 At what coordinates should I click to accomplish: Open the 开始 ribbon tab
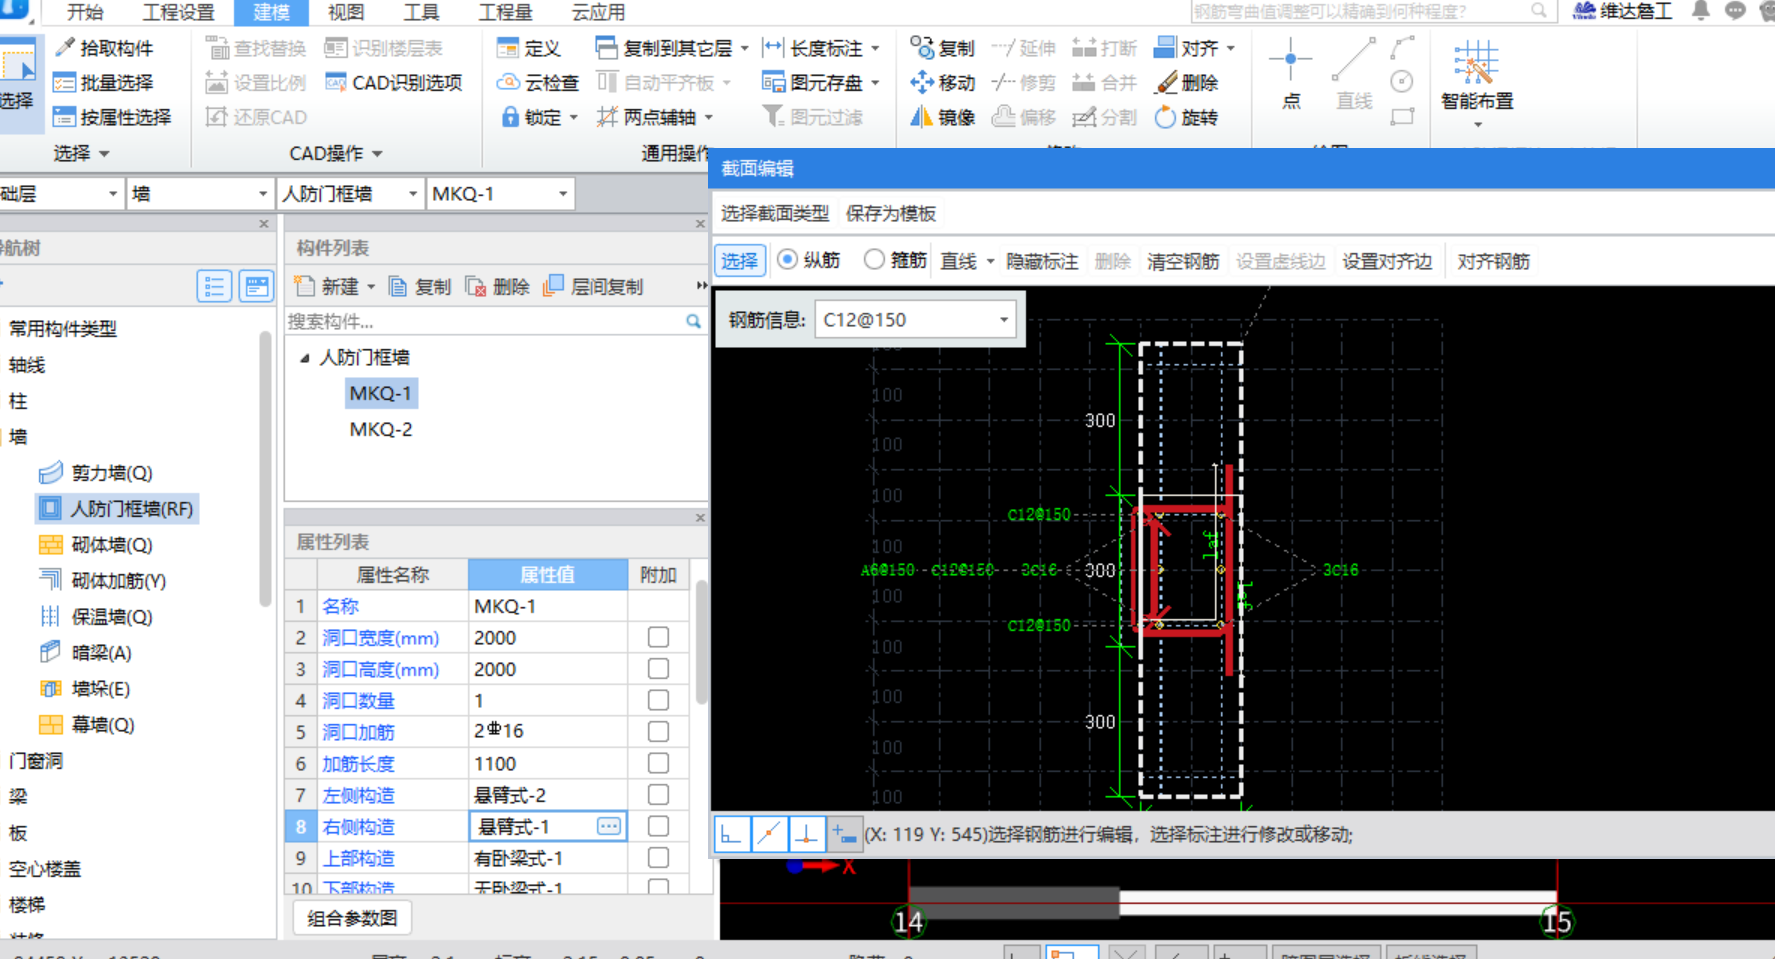85,12
